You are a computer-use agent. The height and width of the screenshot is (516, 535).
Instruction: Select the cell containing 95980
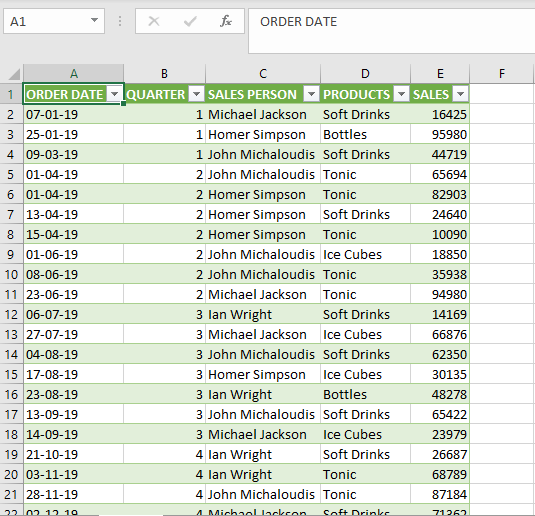[440, 134]
